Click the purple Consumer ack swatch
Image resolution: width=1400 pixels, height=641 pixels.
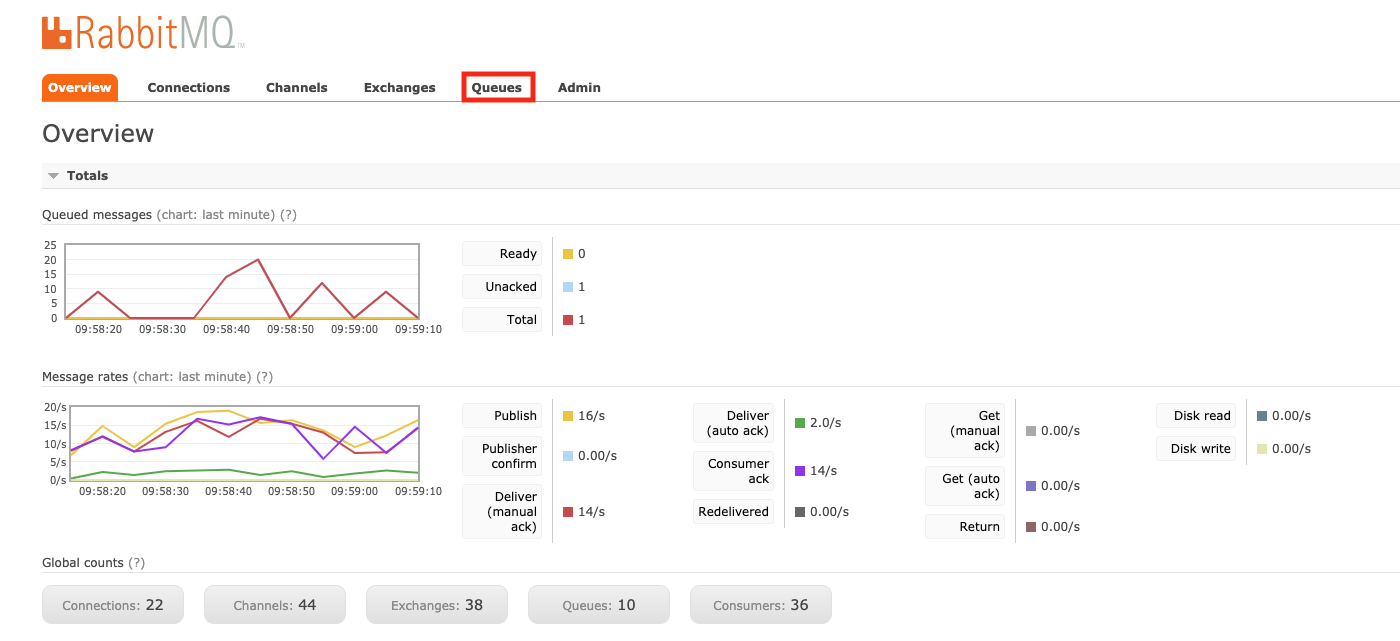point(800,471)
